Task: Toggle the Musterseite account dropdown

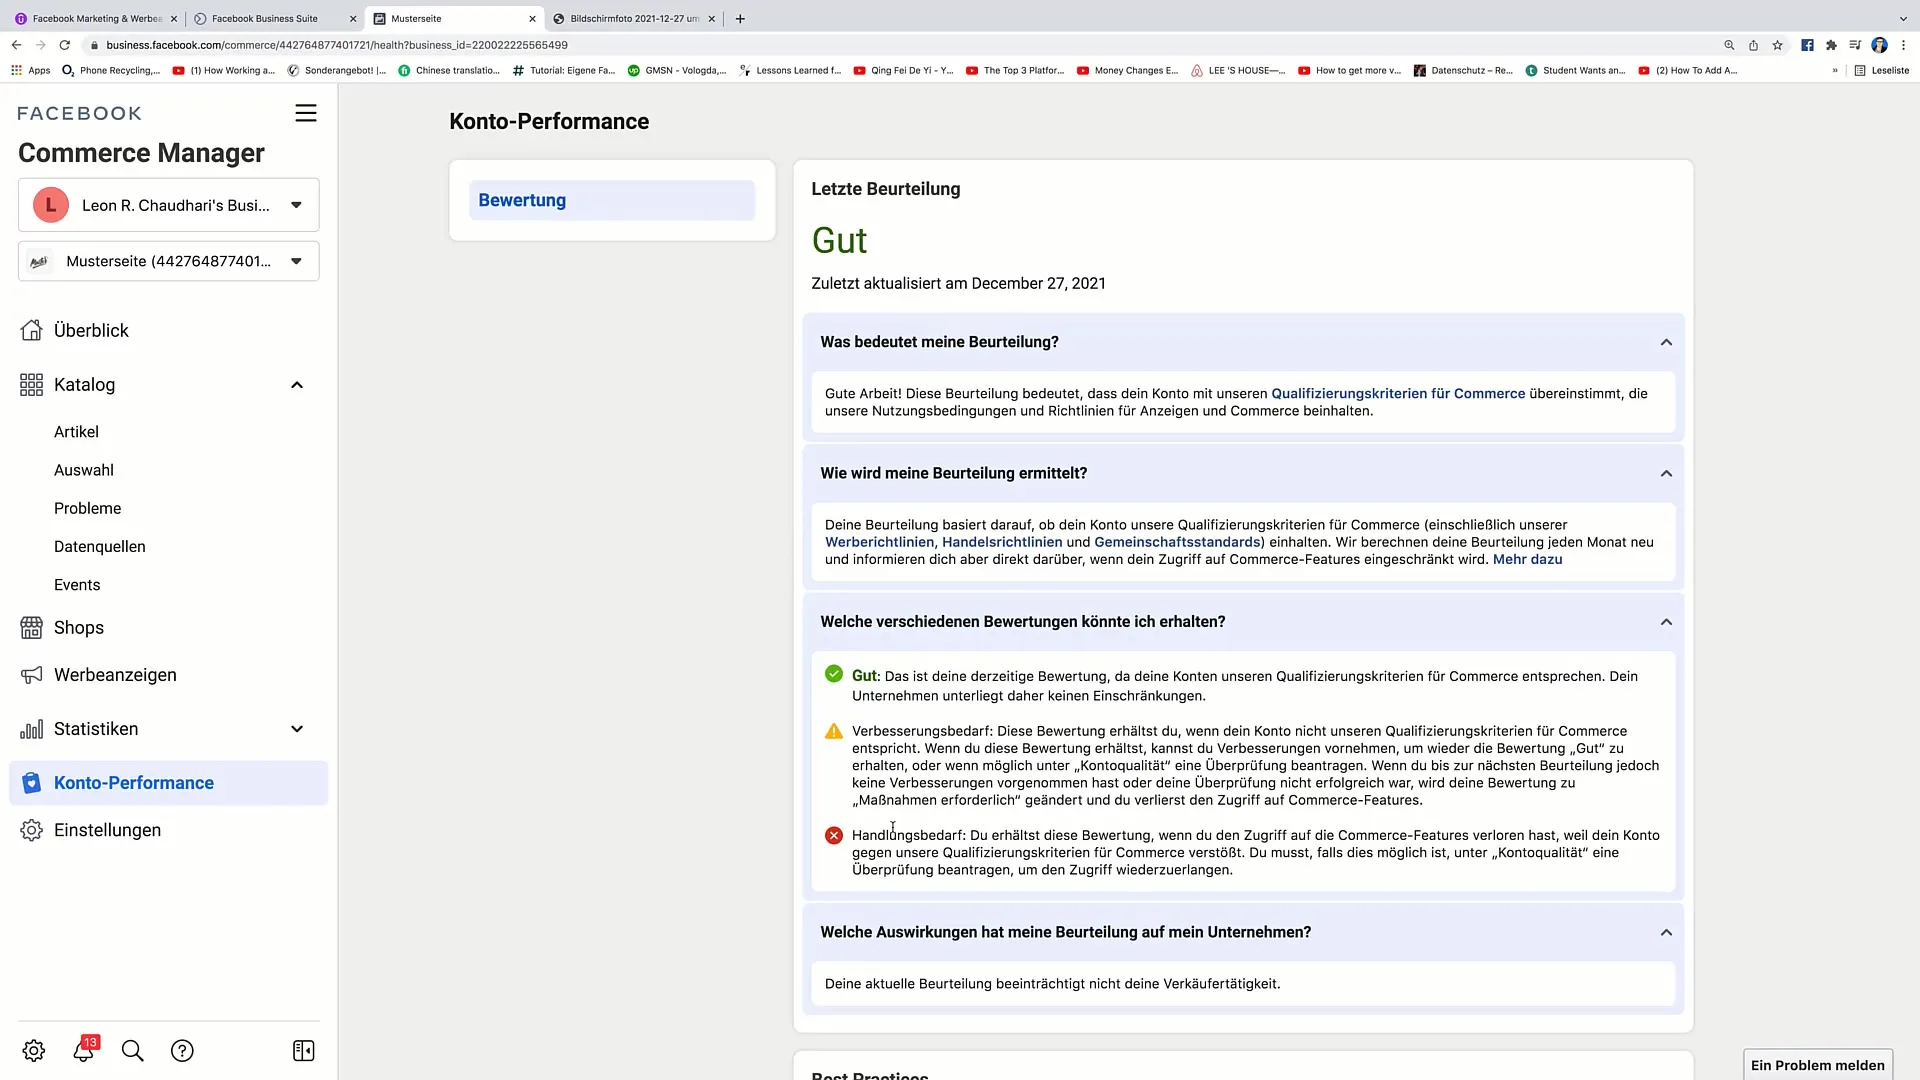Action: (295, 260)
